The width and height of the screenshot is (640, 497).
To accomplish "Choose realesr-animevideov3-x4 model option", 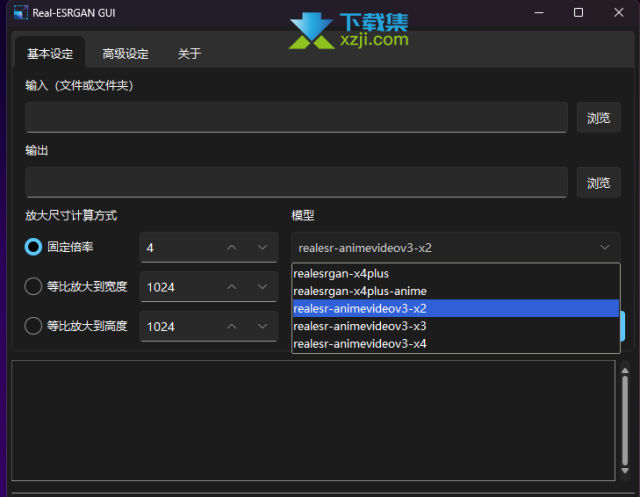I will pos(456,344).
